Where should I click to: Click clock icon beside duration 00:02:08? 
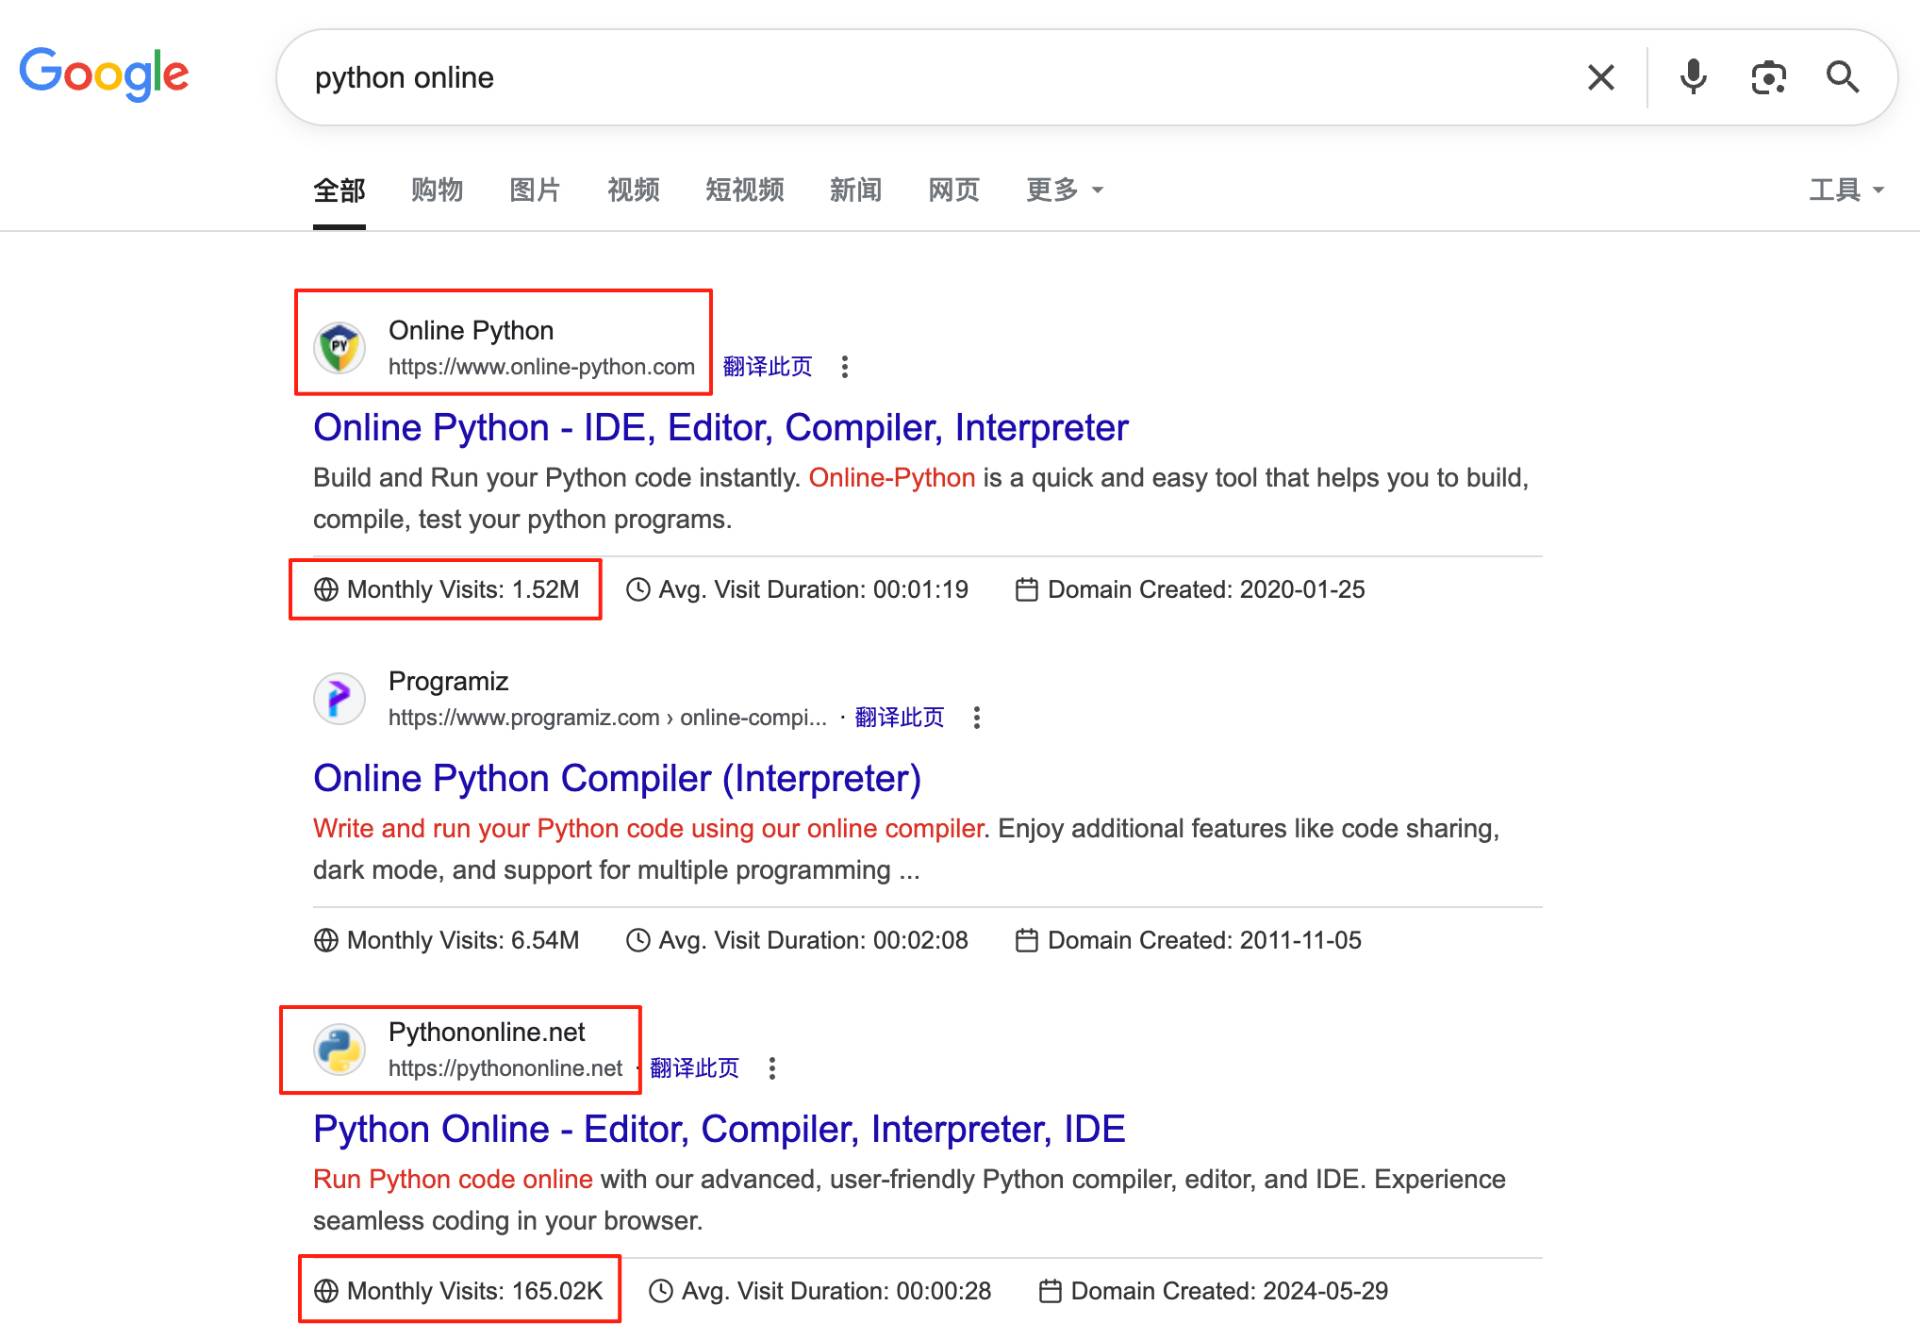[x=638, y=940]
